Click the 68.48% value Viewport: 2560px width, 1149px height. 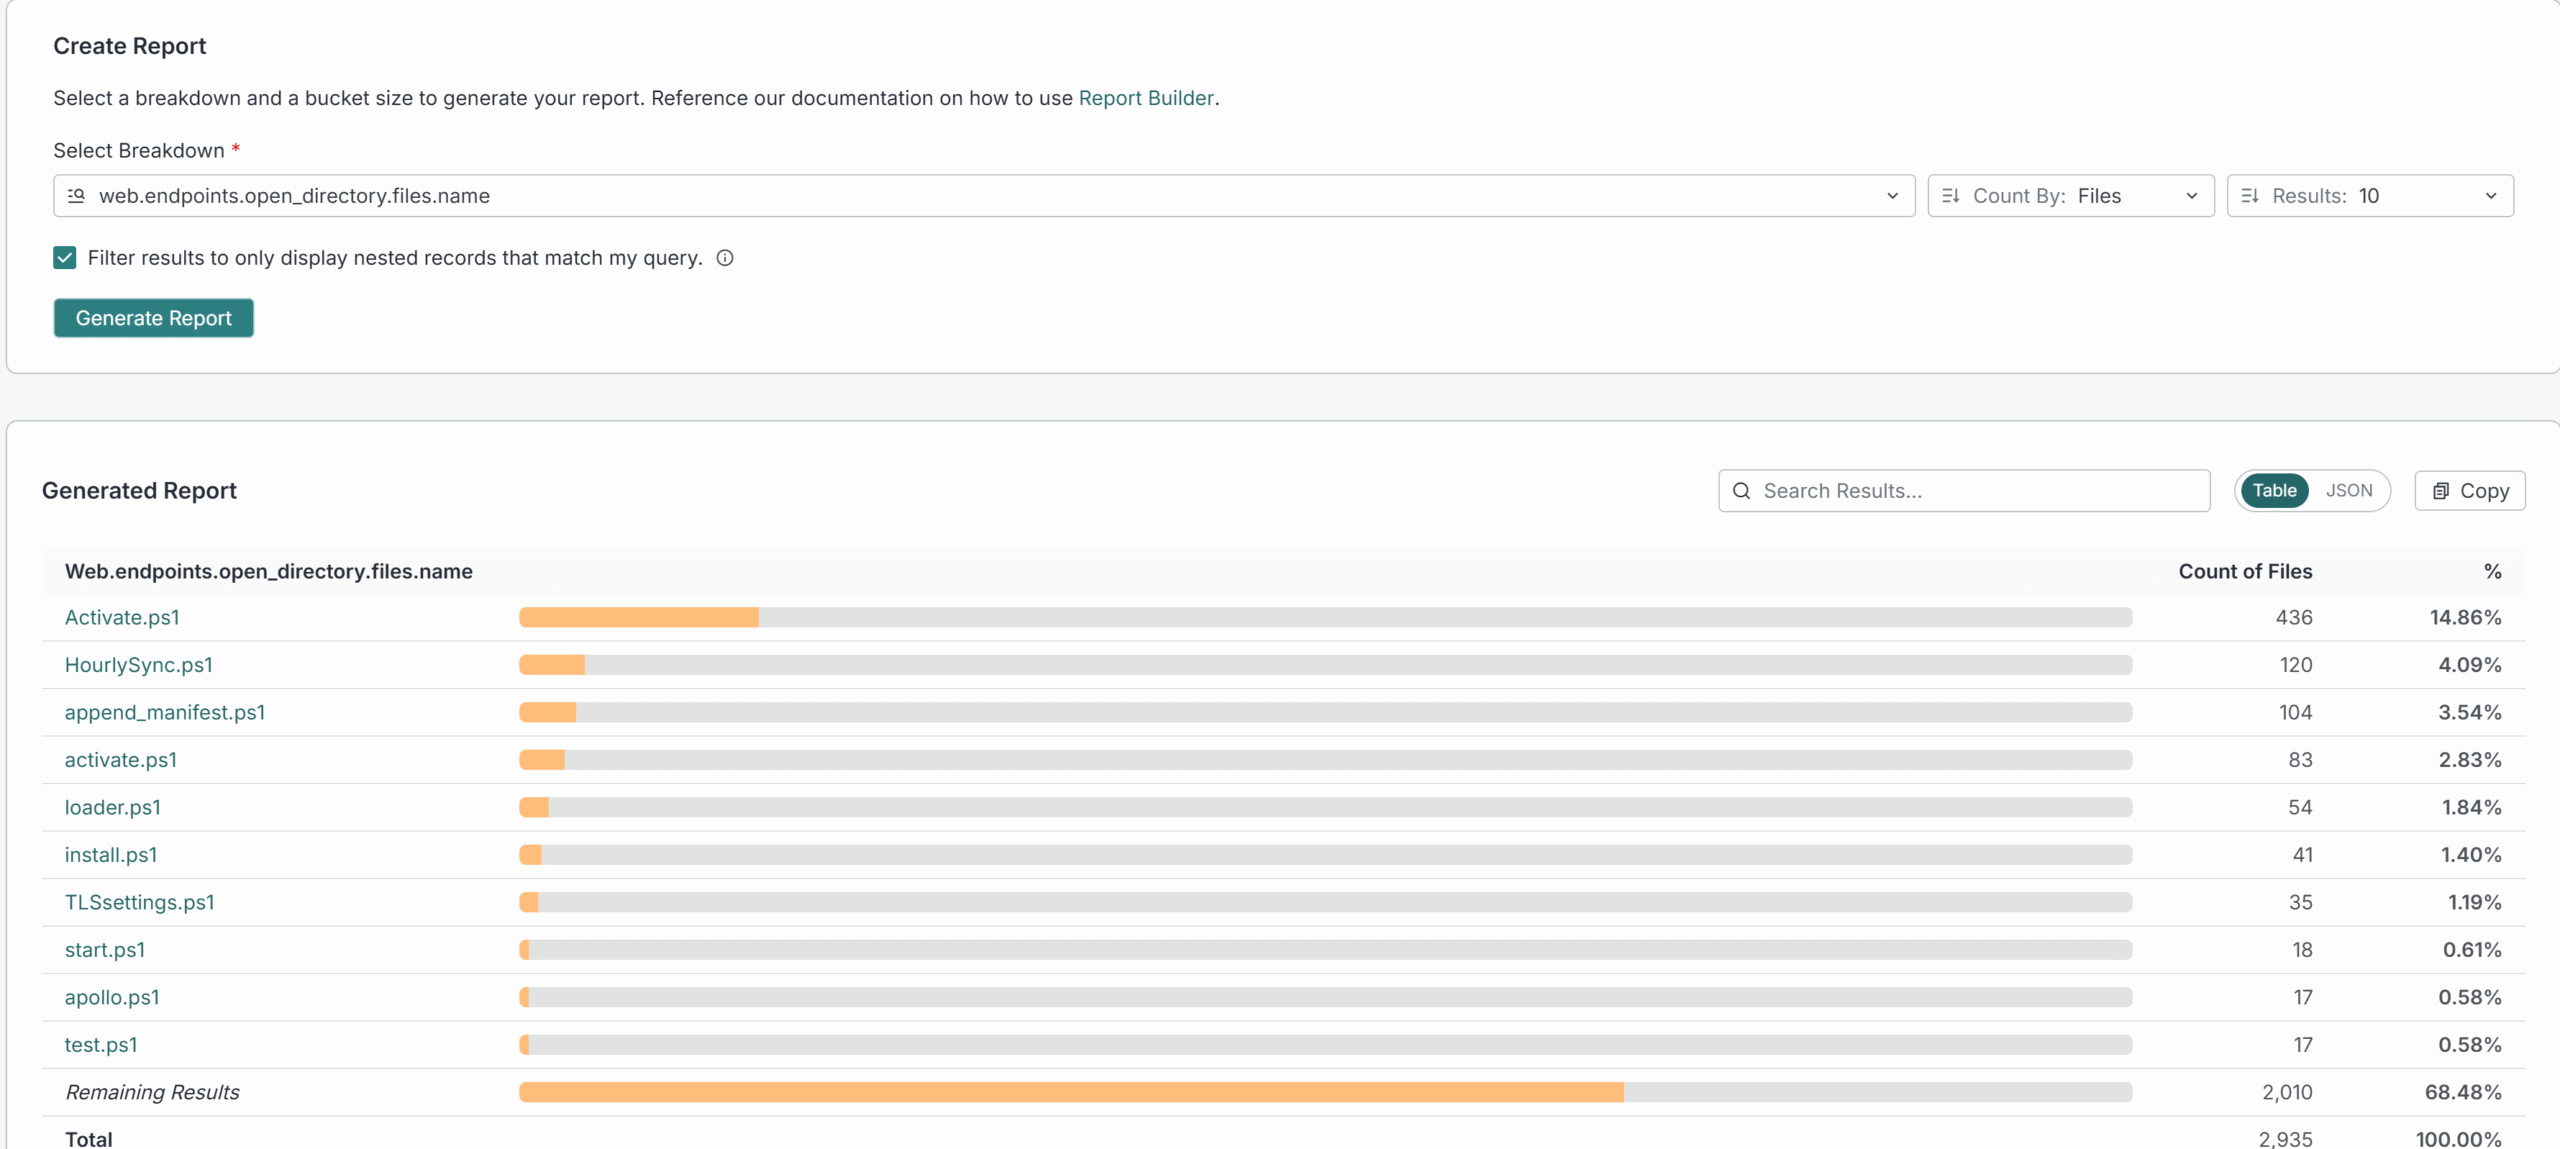[x=2463, y=1092]
